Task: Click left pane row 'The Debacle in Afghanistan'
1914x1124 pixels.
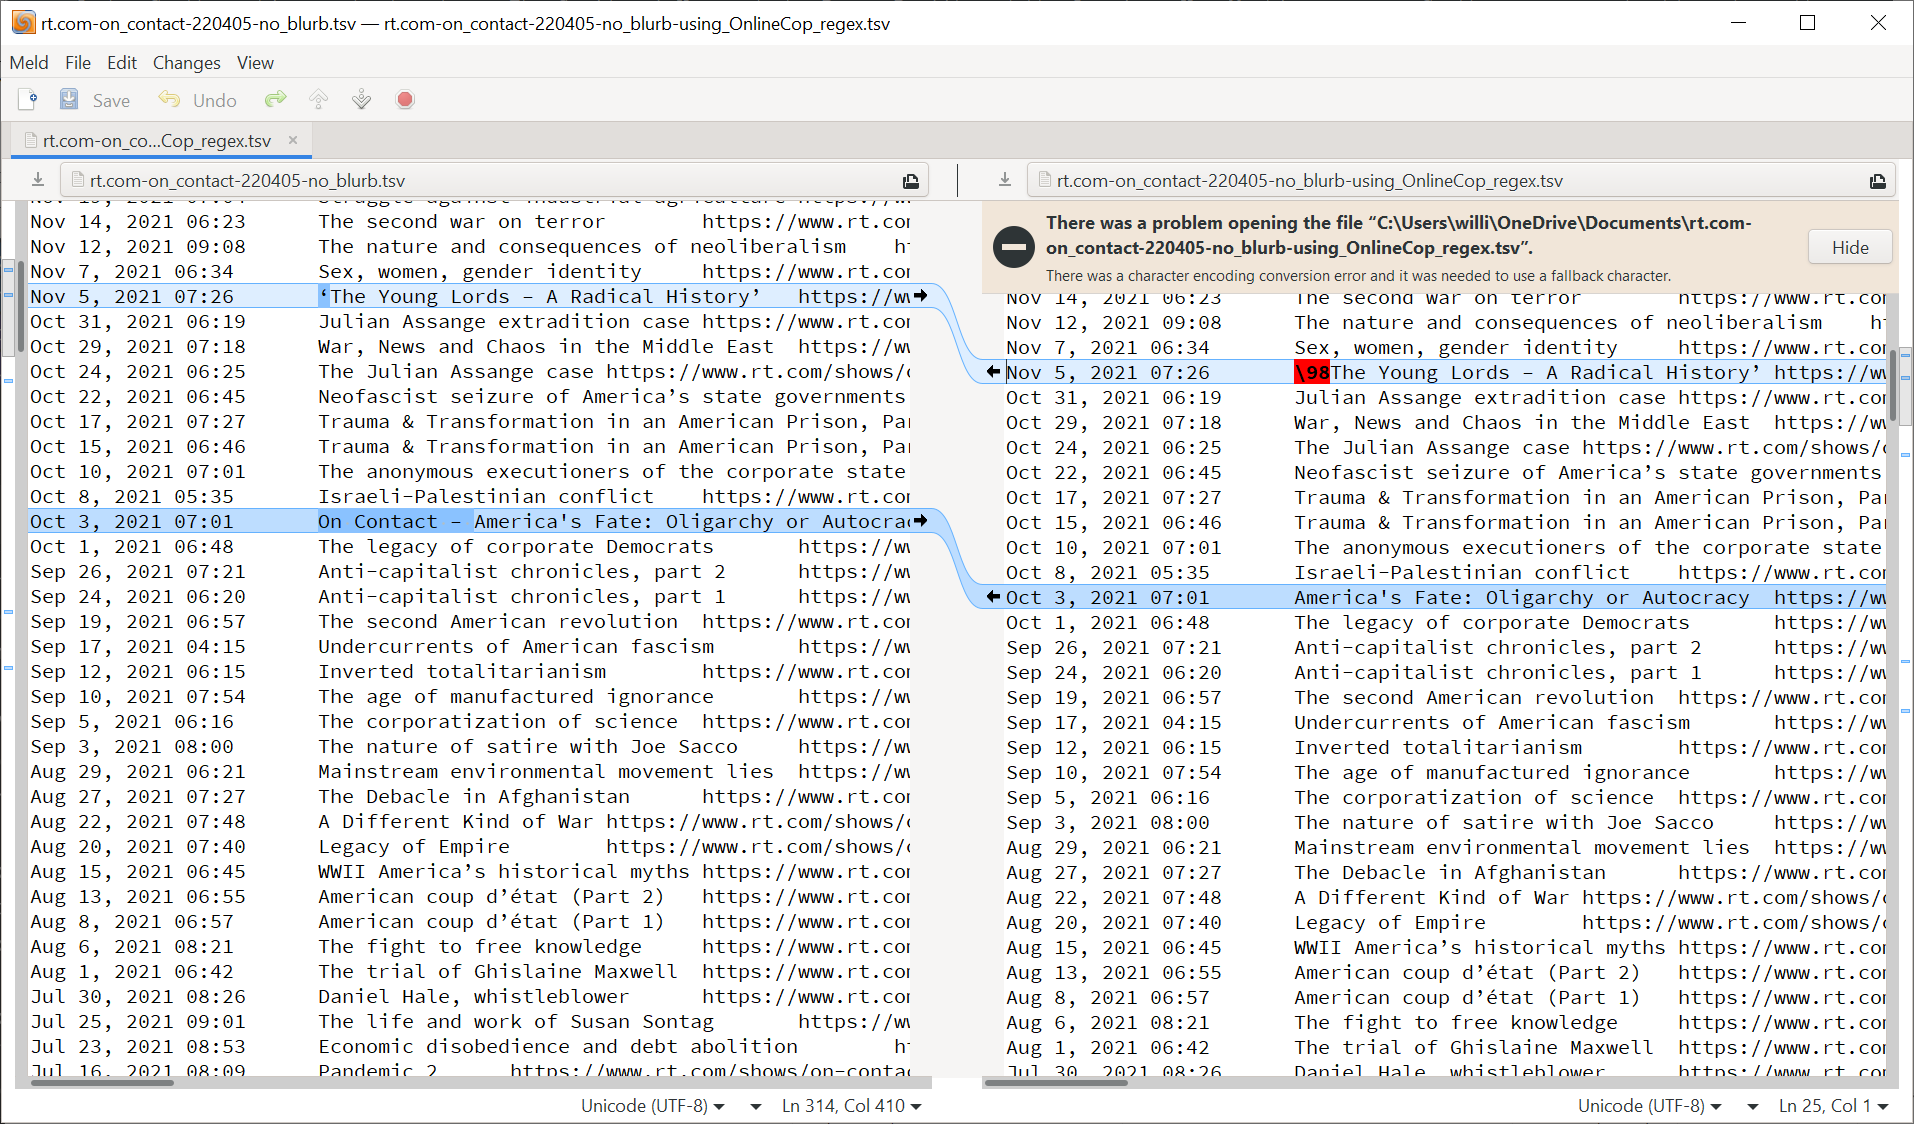Action: (x=470, y=796)
